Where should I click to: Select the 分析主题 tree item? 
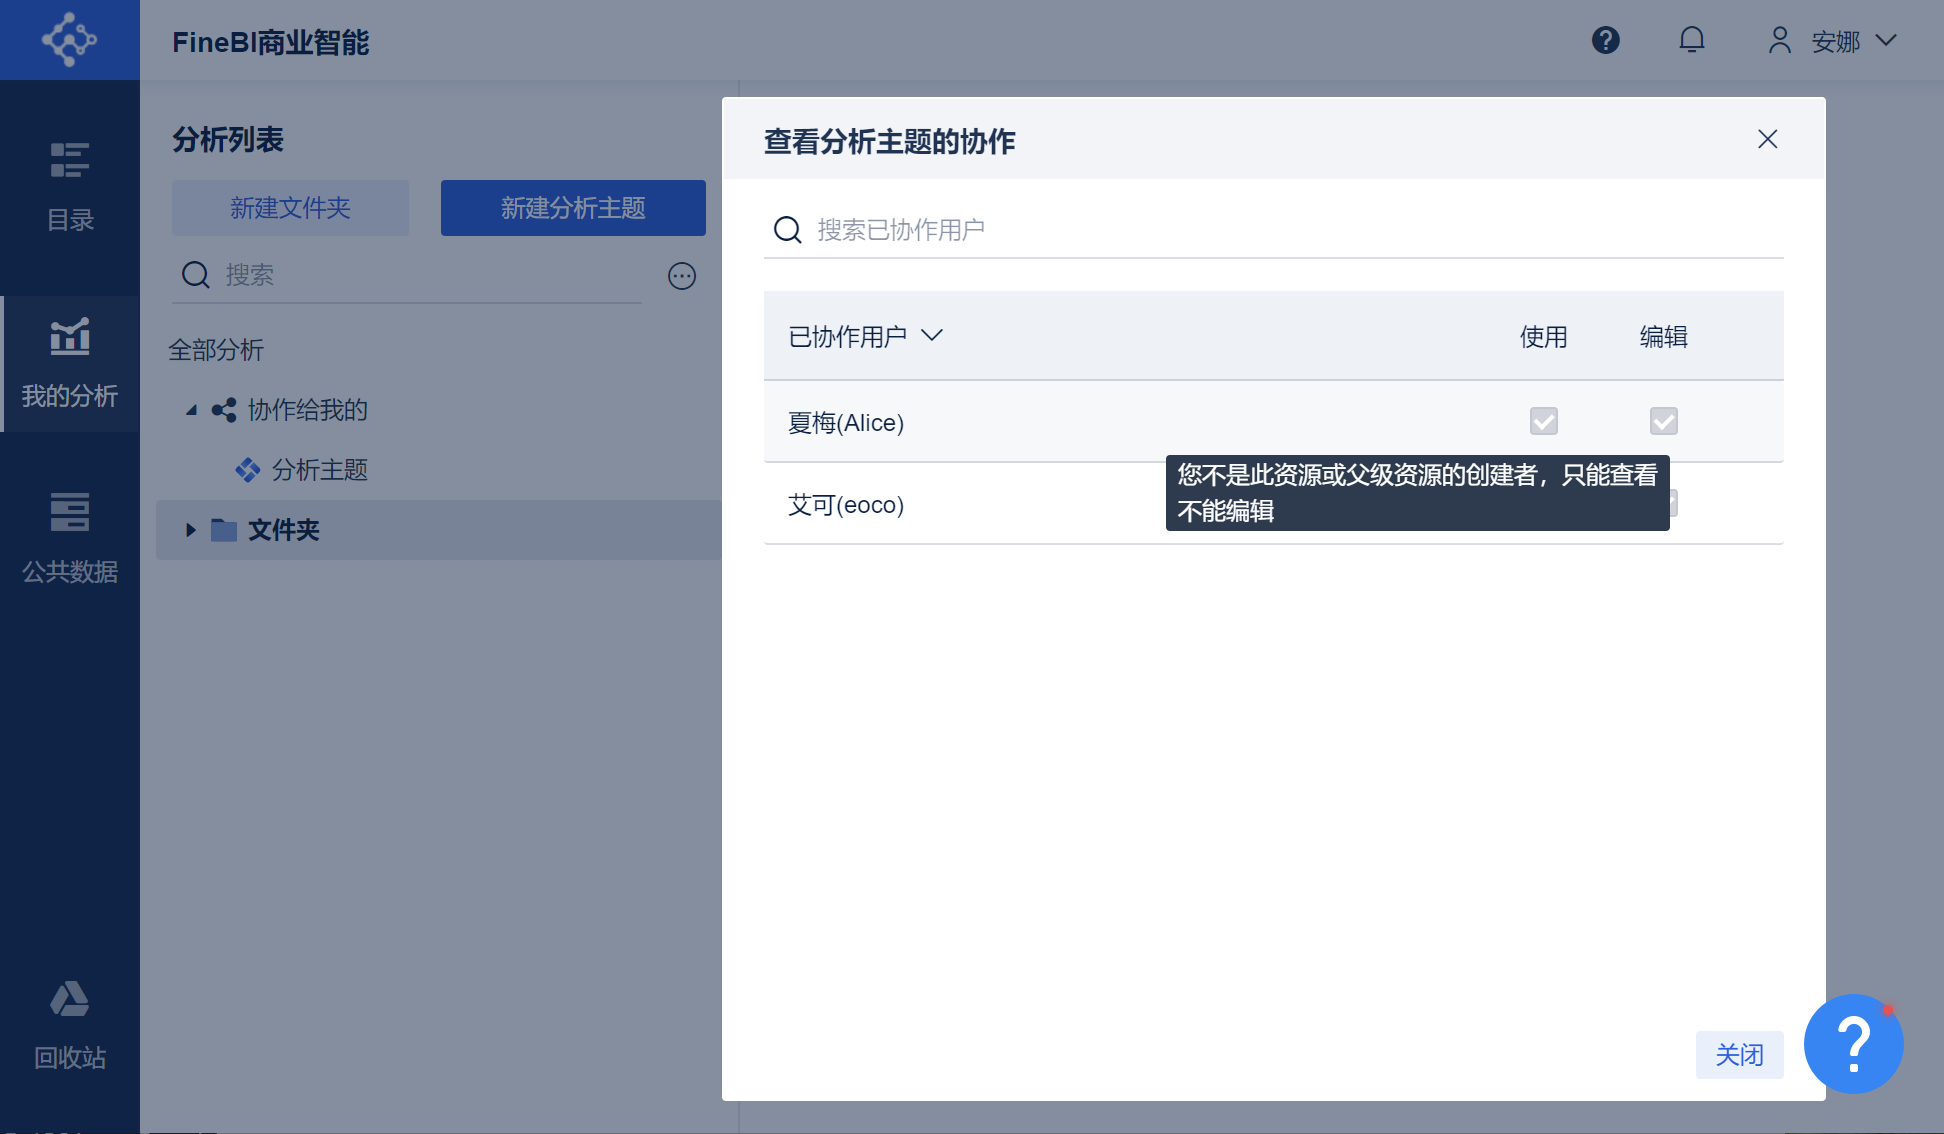pyautogui.click(x=319, y=470)
